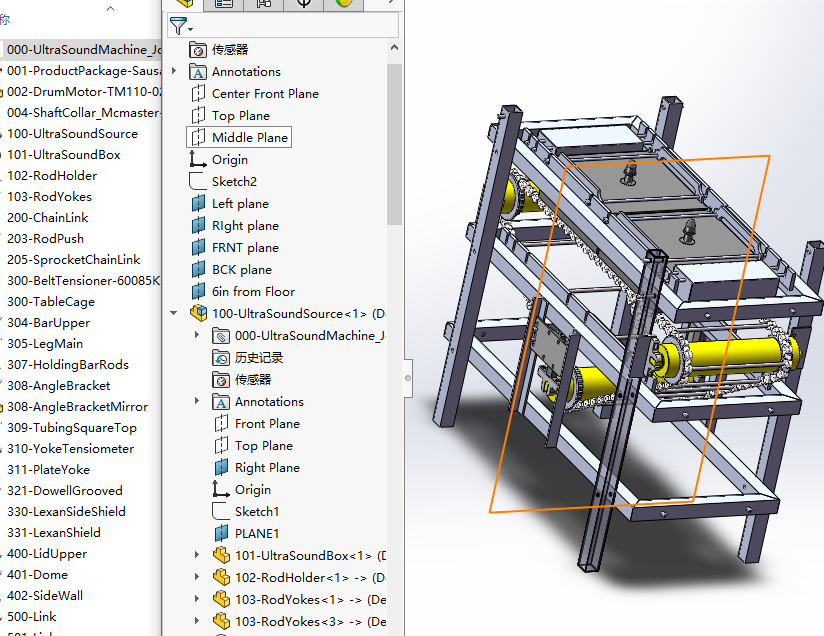Expand the top-level Annotations folder
Image resolution: width=824 pixels, height=636 pixels.
tap(174, 70)
